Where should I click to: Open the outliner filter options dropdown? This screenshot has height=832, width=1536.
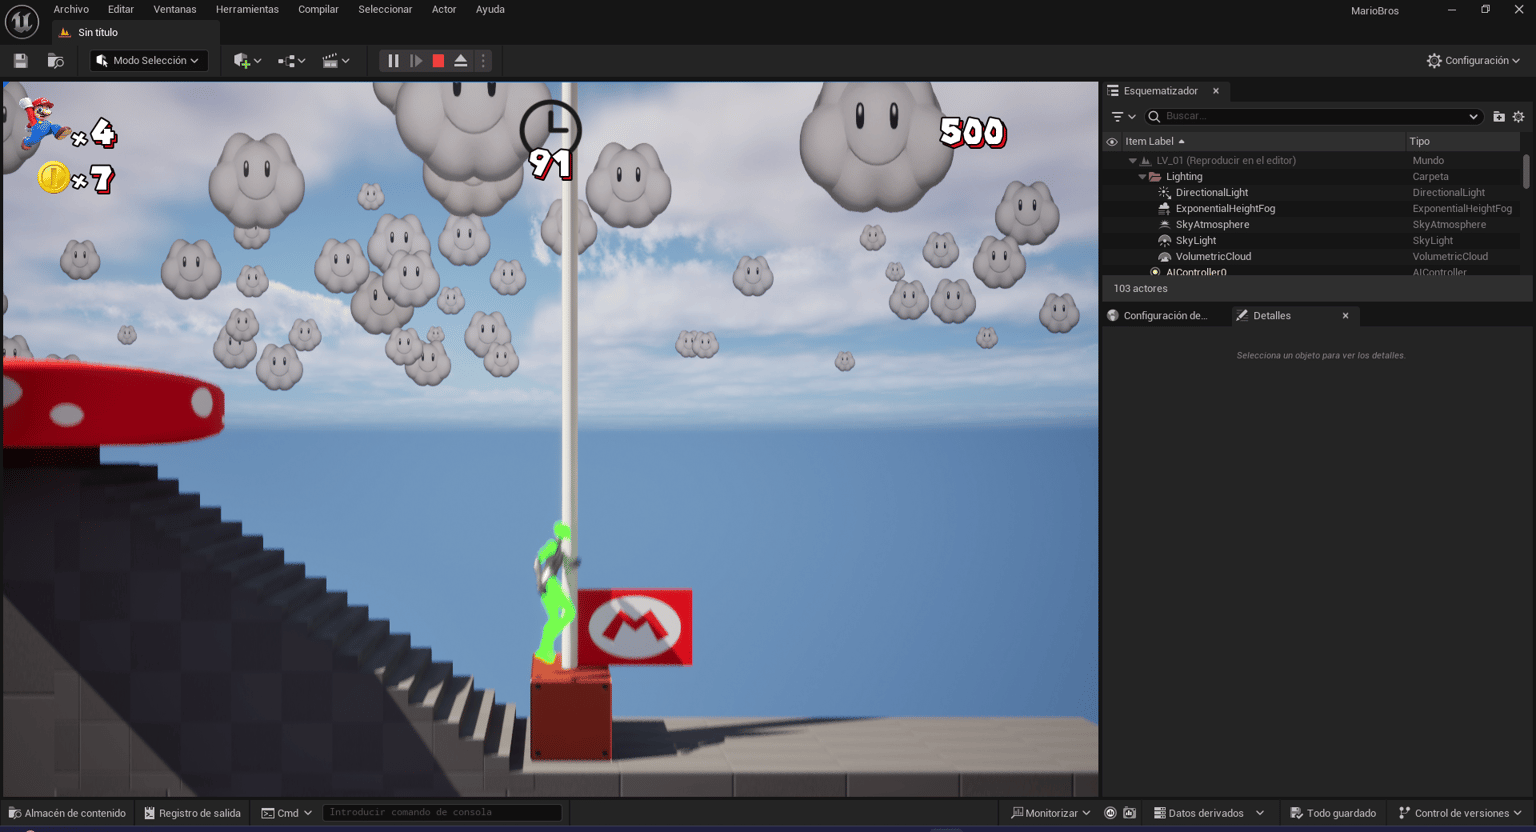[1124, 117]
